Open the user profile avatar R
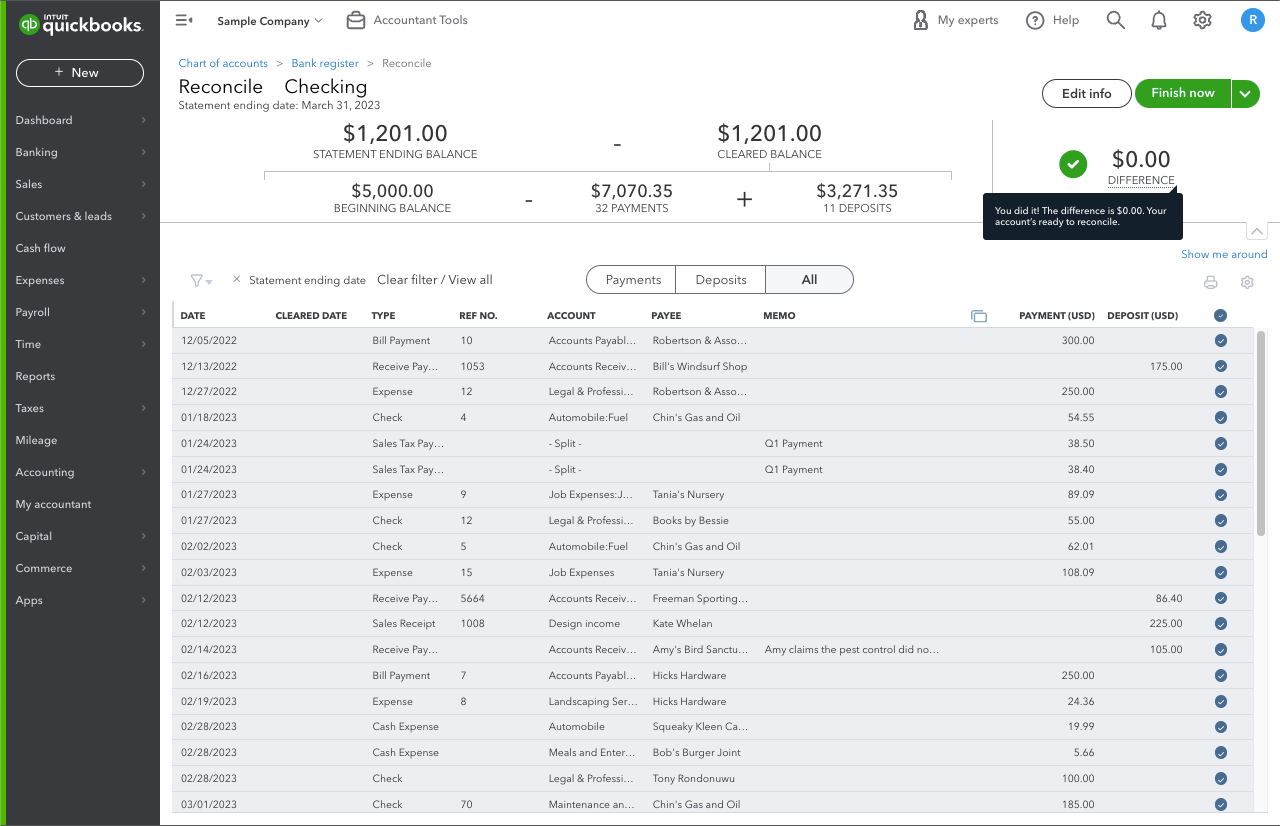Screen dimensions: 1280x826 (1253, 20)
